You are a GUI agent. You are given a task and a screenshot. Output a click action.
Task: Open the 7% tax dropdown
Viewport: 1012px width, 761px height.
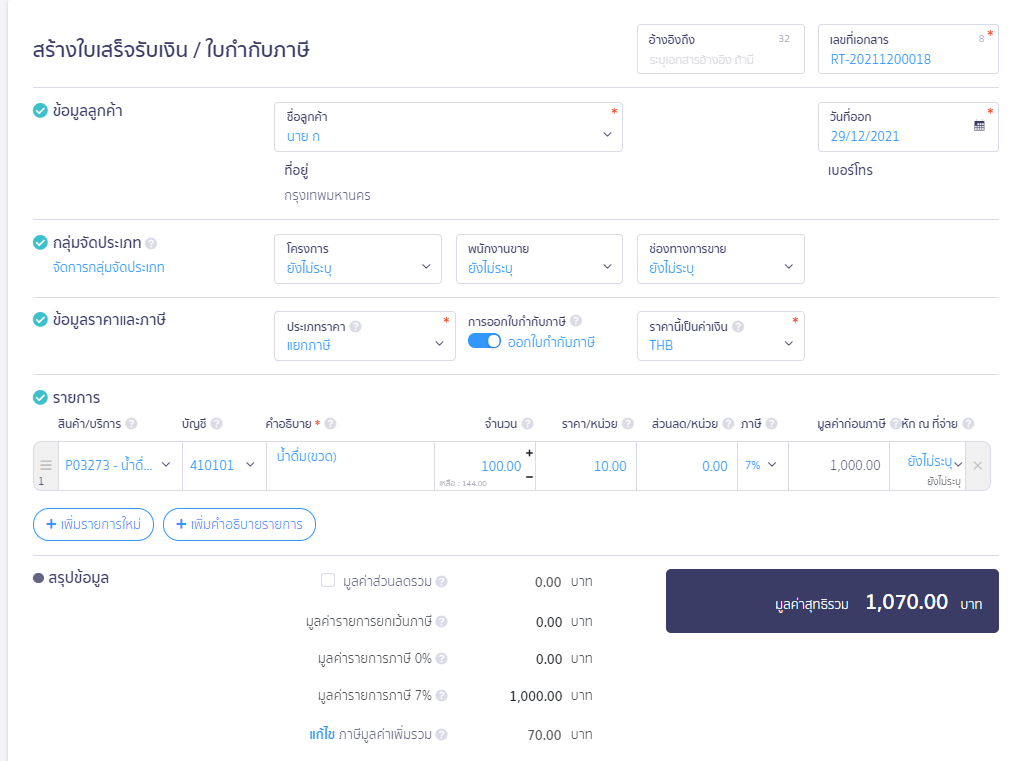[x=762, y=465]
